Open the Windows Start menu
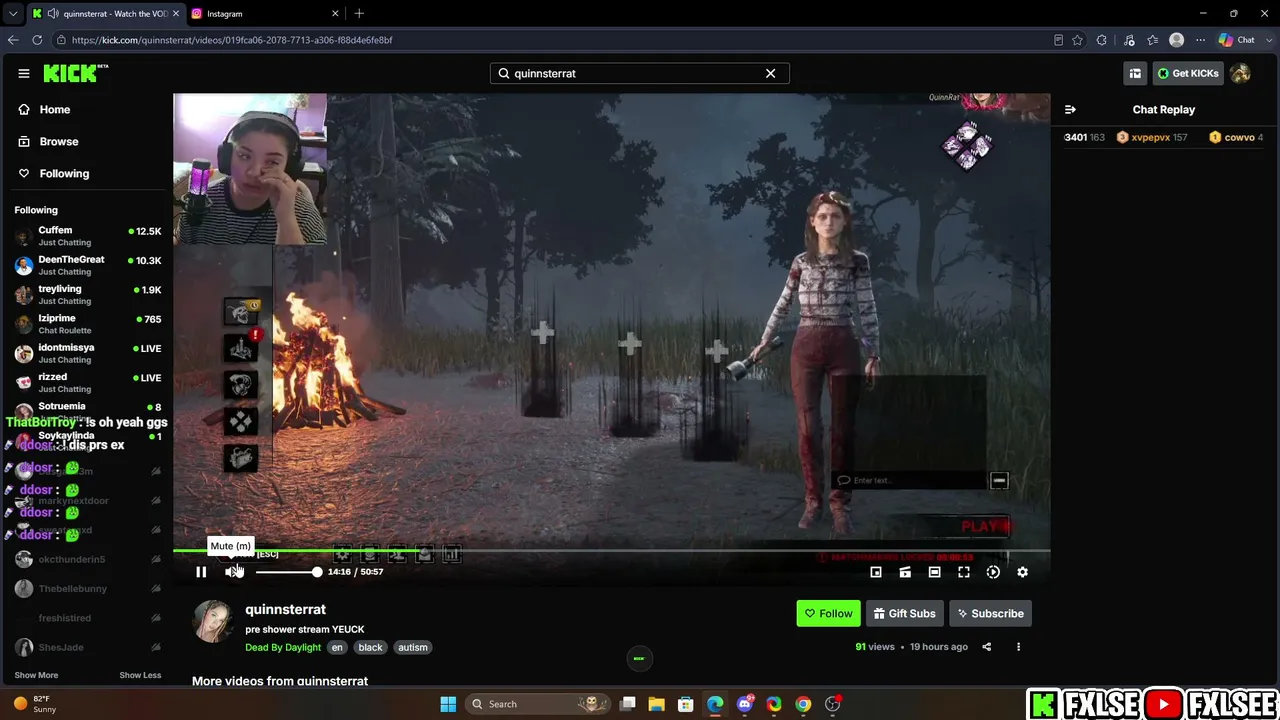1280x720 pixels. pyautogui.click(x=448, y=704)
